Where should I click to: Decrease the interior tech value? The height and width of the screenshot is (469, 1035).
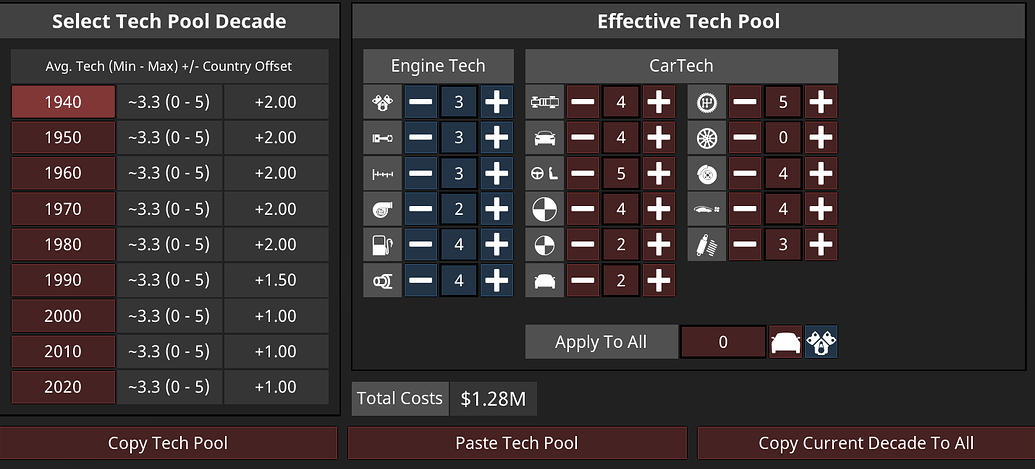coord(584,173)
